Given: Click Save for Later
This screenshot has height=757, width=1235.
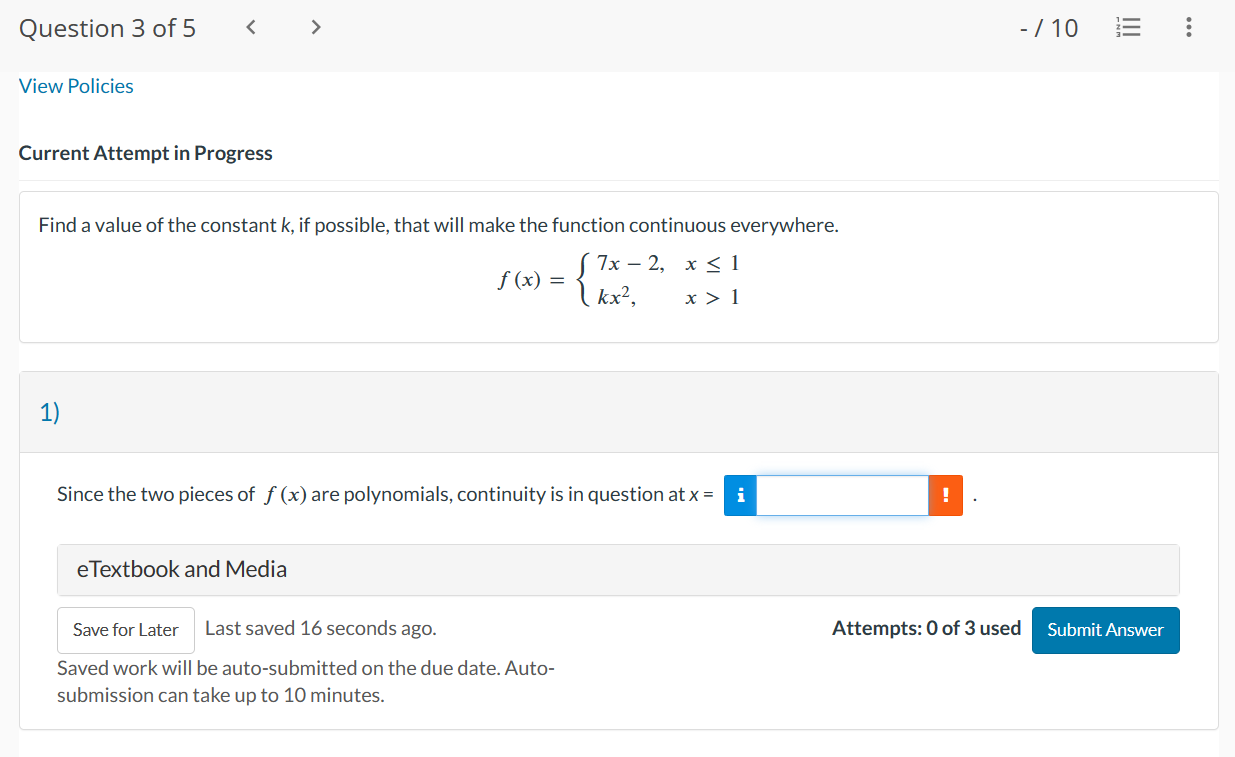Looking at the screenshot, I should coord(125,630).
